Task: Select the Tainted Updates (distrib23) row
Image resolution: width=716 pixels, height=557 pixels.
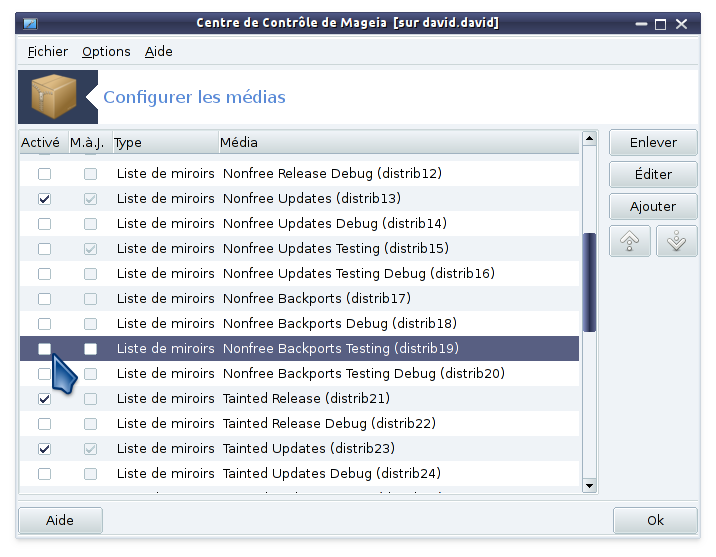Action: point(299,448)
